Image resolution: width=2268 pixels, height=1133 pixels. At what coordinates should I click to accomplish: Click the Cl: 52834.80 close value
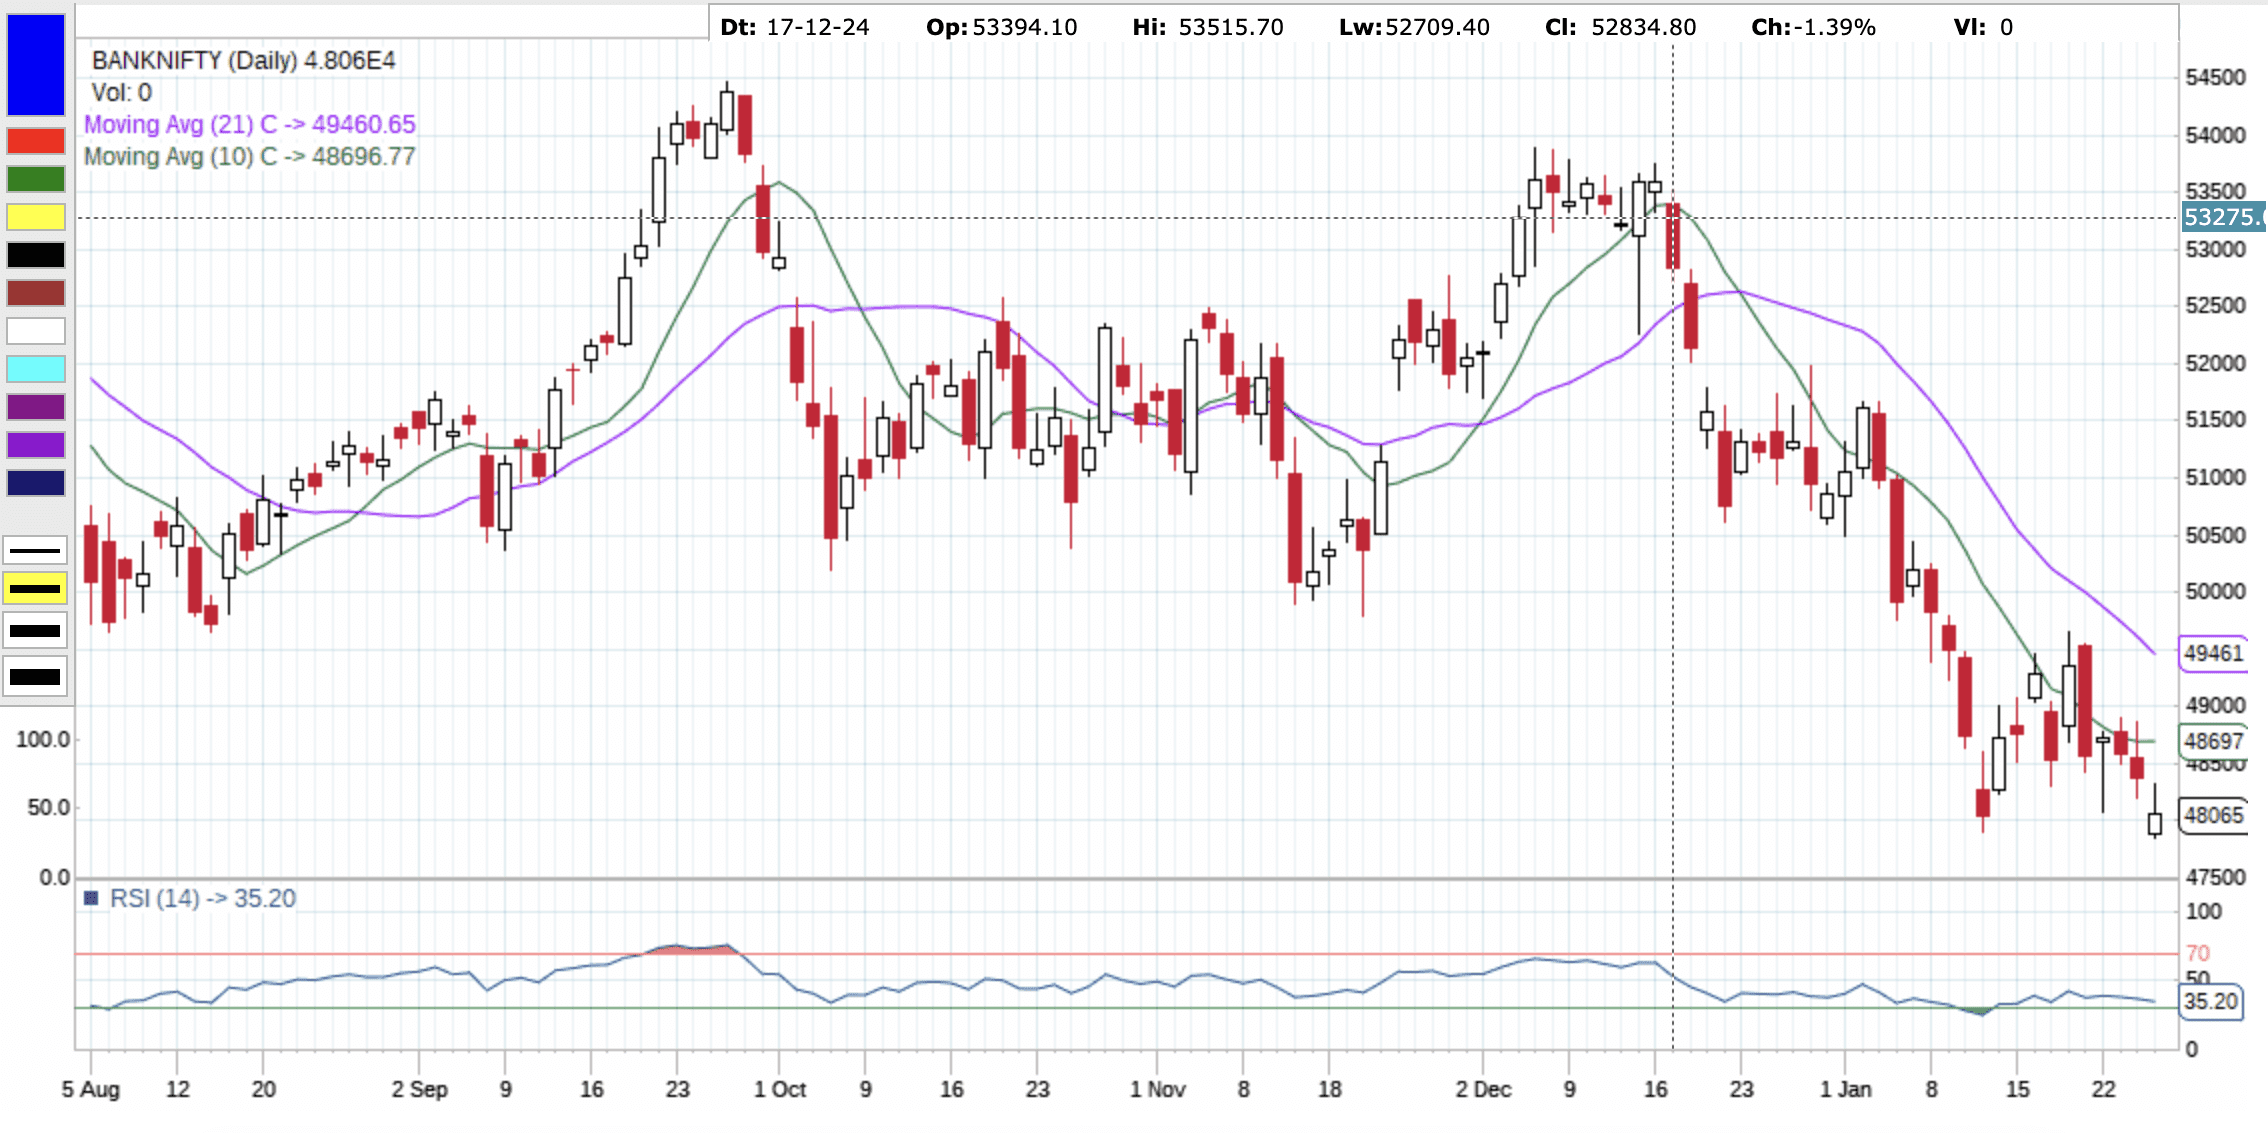click(x=1621, y=27)
